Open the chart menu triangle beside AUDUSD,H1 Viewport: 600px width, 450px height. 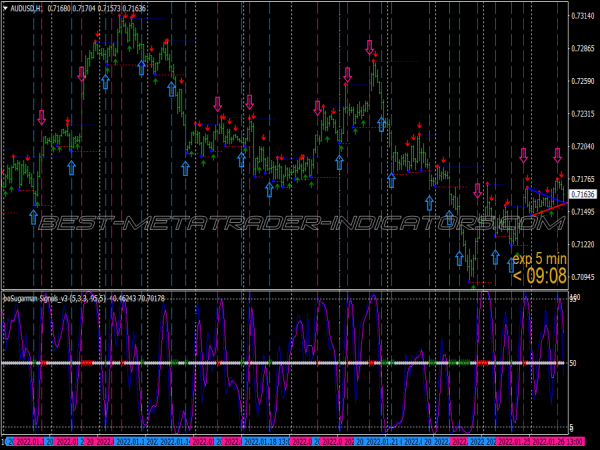tap(5, 9)
